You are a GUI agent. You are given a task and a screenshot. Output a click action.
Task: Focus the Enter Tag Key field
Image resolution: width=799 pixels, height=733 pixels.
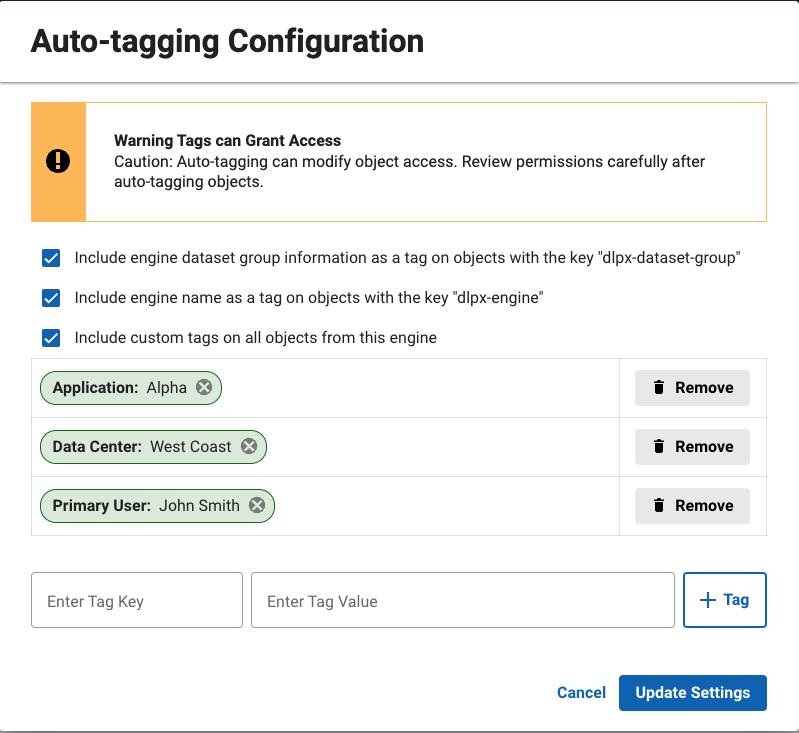click(137, 601)
